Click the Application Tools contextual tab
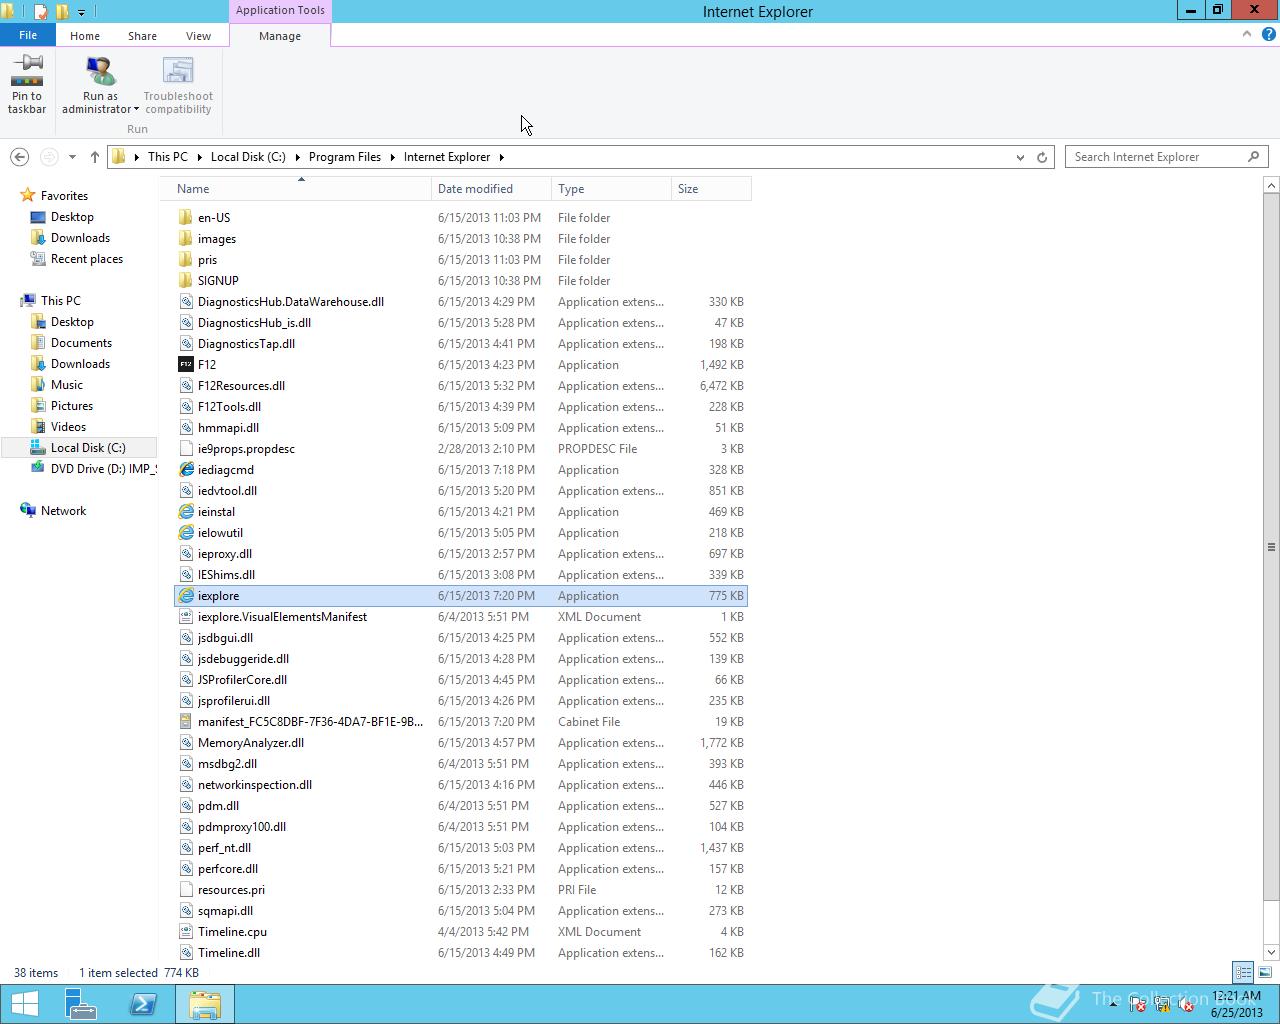Image resolution: width=1280 pixels, height=1024 pixels. [280, 11]
